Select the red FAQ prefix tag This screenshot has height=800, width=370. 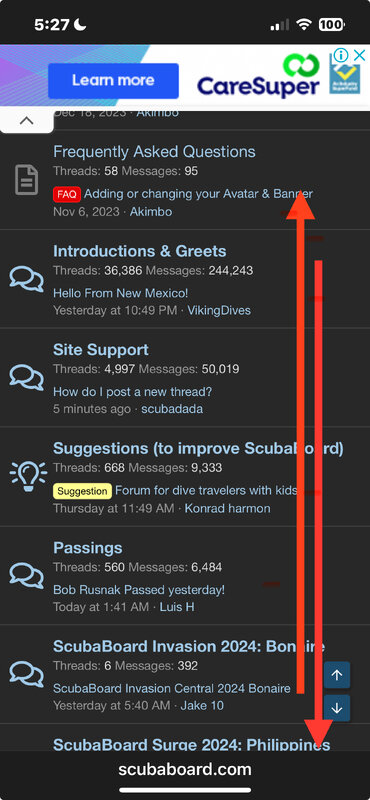pos(67,194)
